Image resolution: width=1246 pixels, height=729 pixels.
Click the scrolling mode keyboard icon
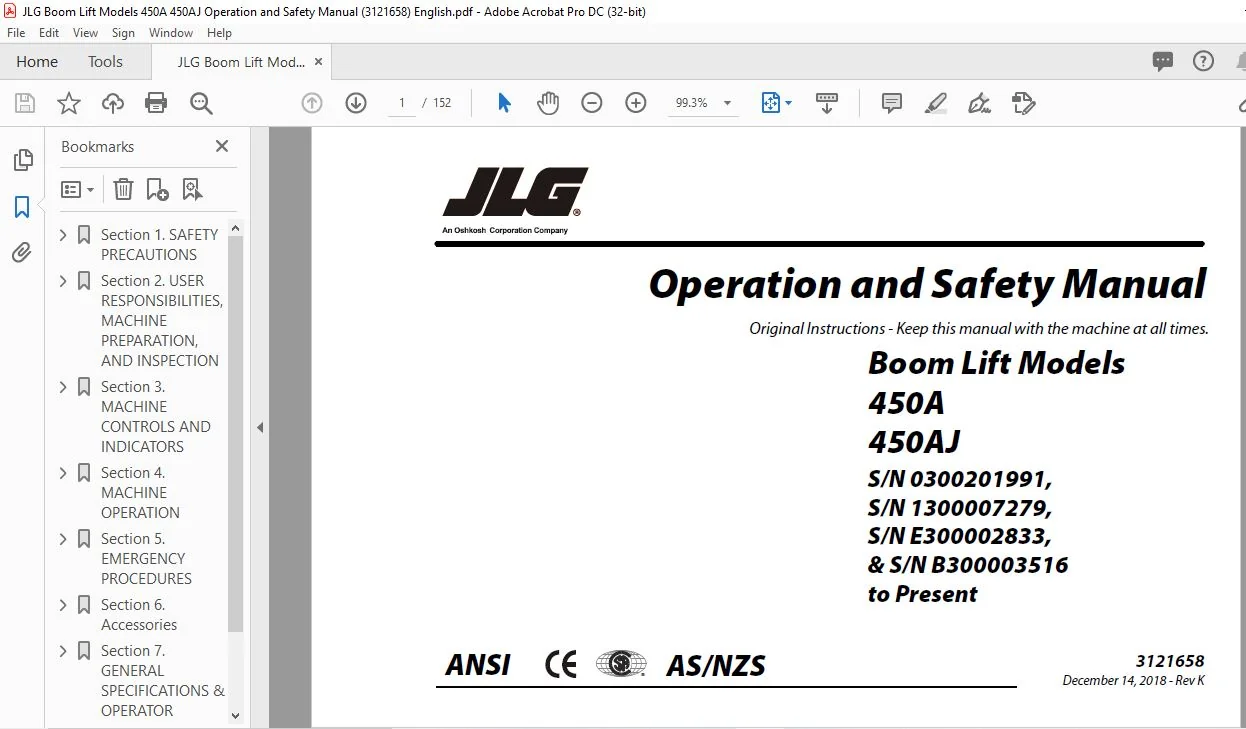tap(827, 103)
